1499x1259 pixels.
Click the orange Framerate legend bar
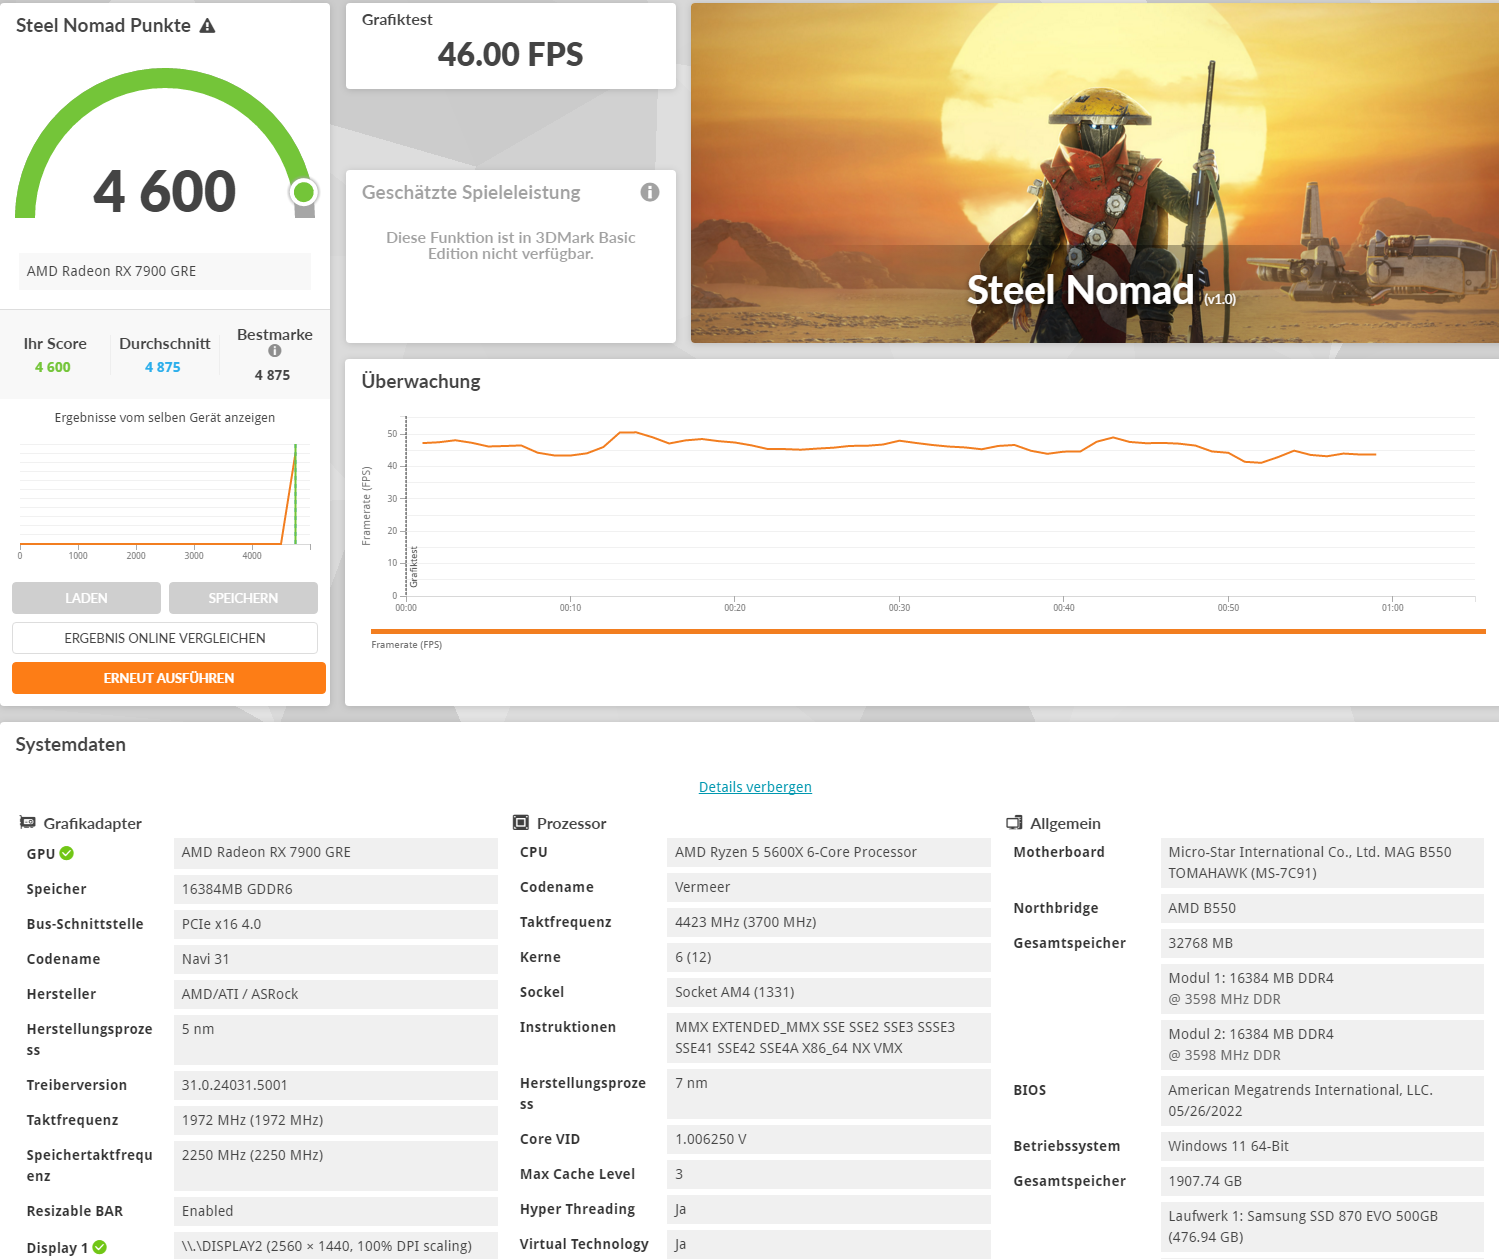pyautogui.click(x=928, y=631)
